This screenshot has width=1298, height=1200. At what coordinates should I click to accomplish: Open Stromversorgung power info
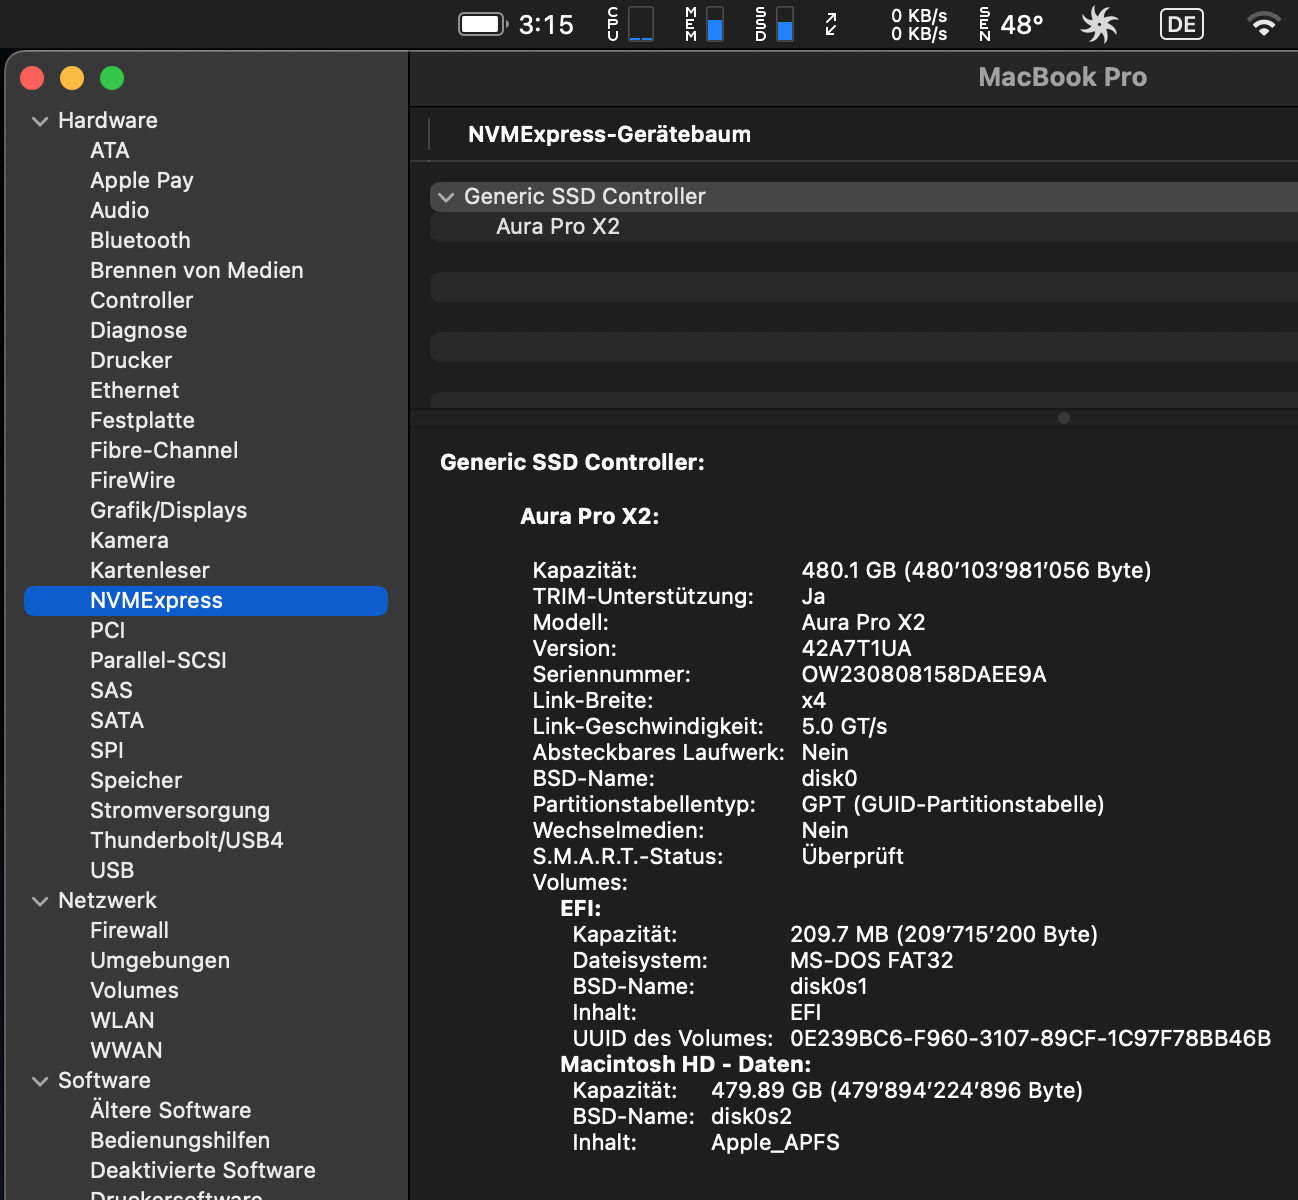(x=180, y=810)
